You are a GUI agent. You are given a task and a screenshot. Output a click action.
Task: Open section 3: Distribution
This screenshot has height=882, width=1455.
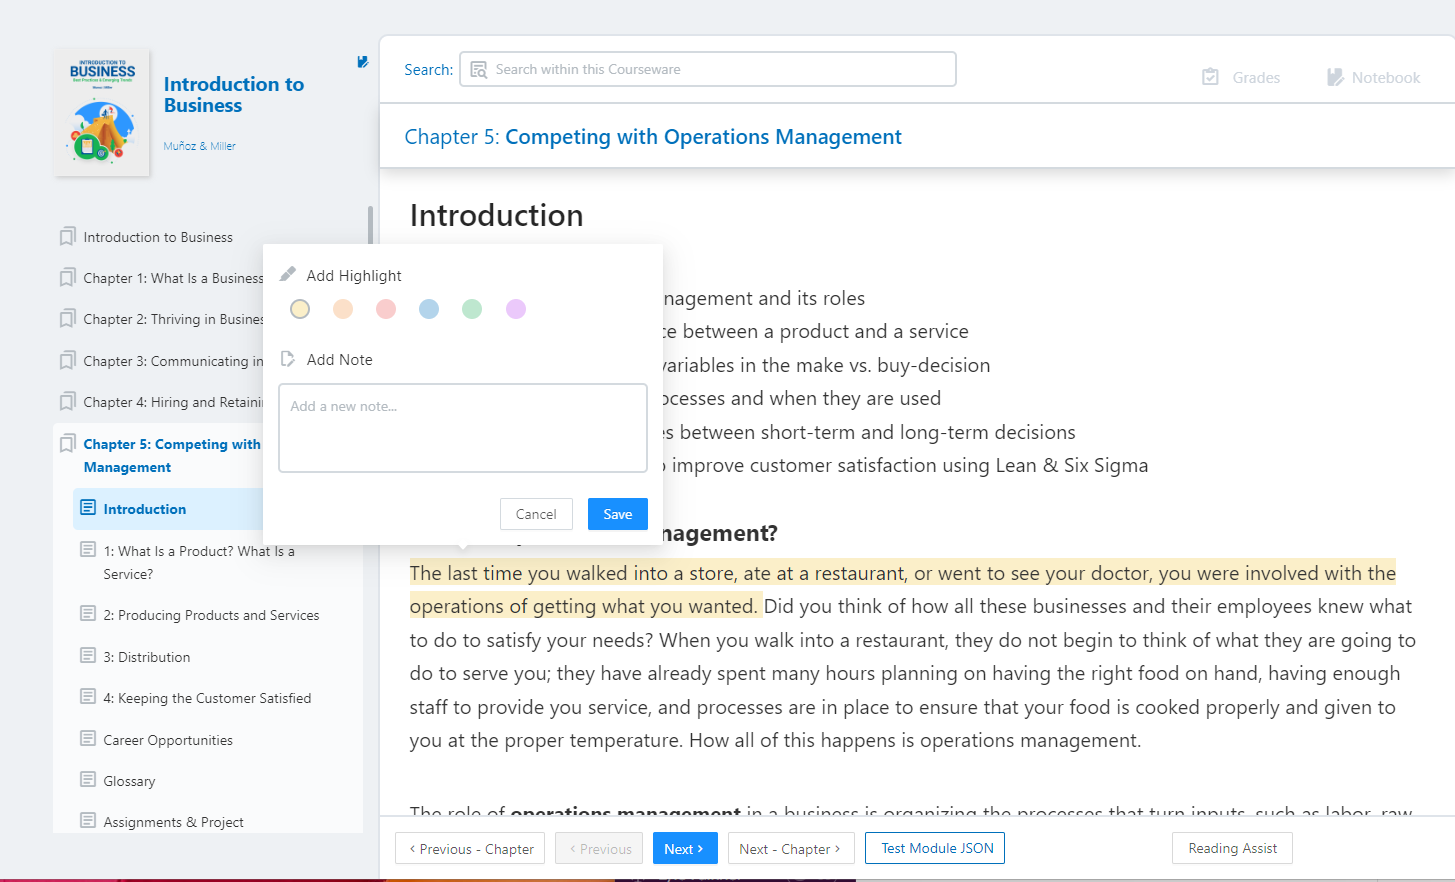coord(146,657)
